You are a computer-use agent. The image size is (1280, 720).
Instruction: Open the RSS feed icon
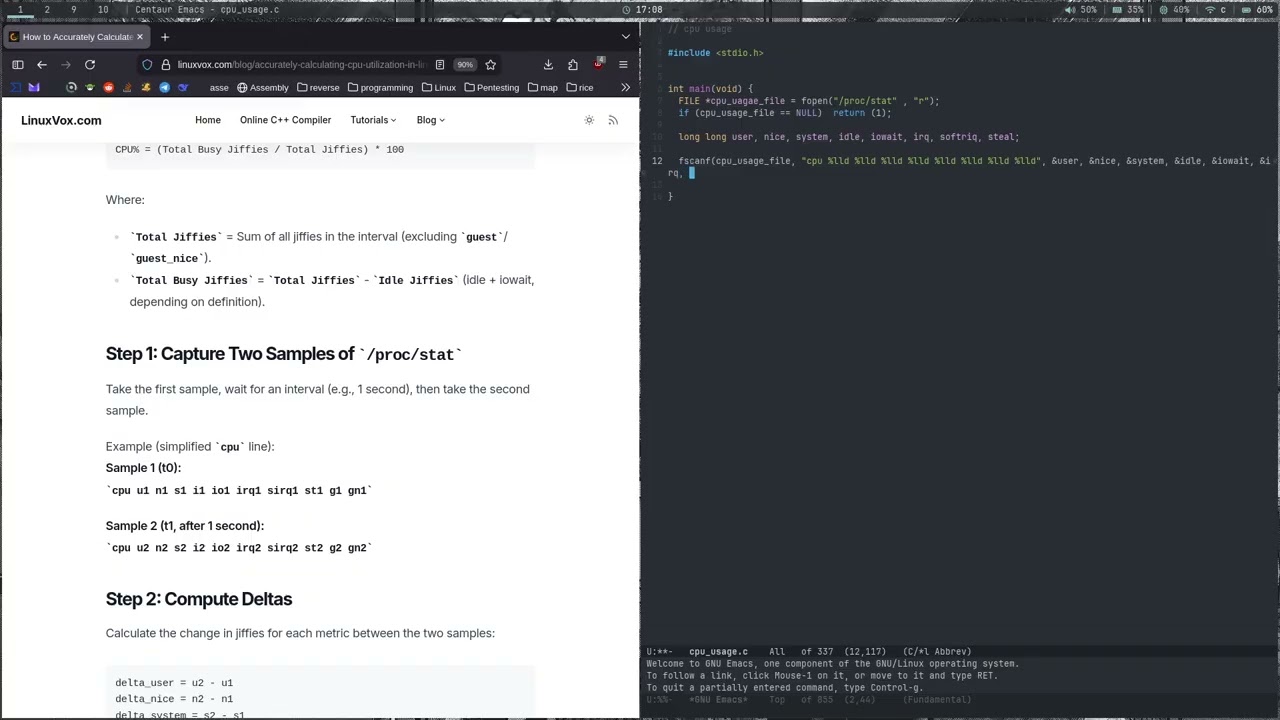(613, 120)
